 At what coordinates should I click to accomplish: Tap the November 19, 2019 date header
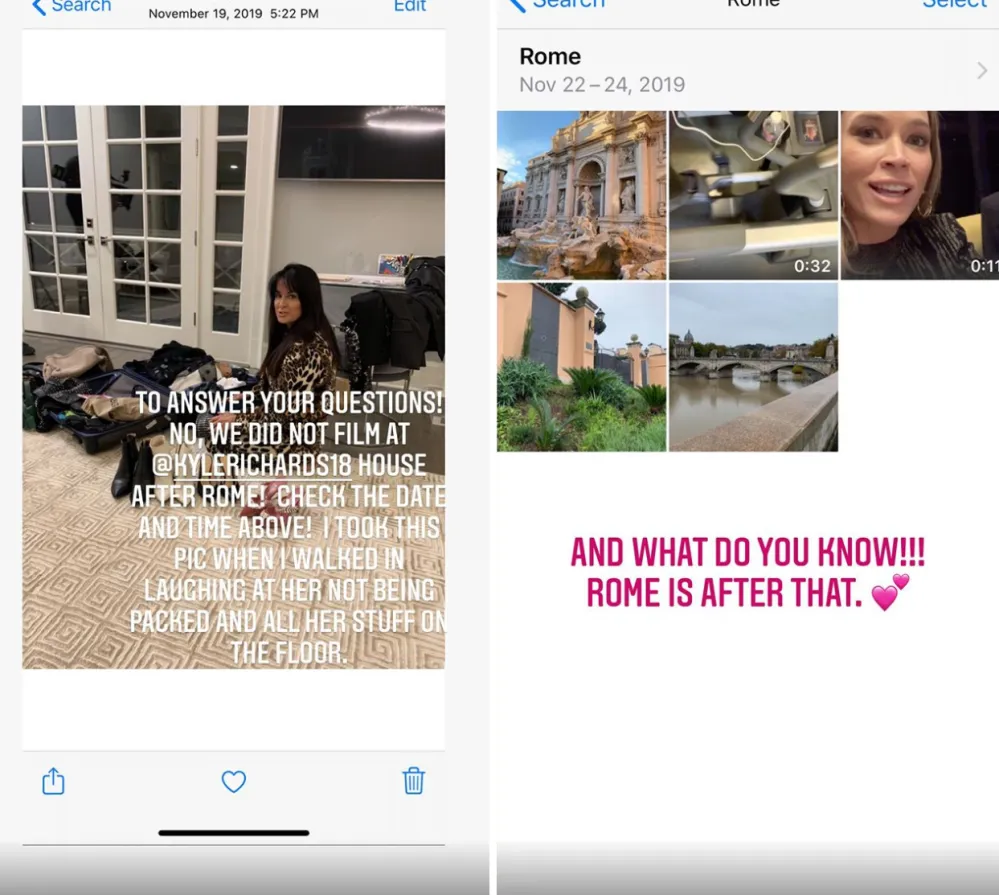(233, 14)
